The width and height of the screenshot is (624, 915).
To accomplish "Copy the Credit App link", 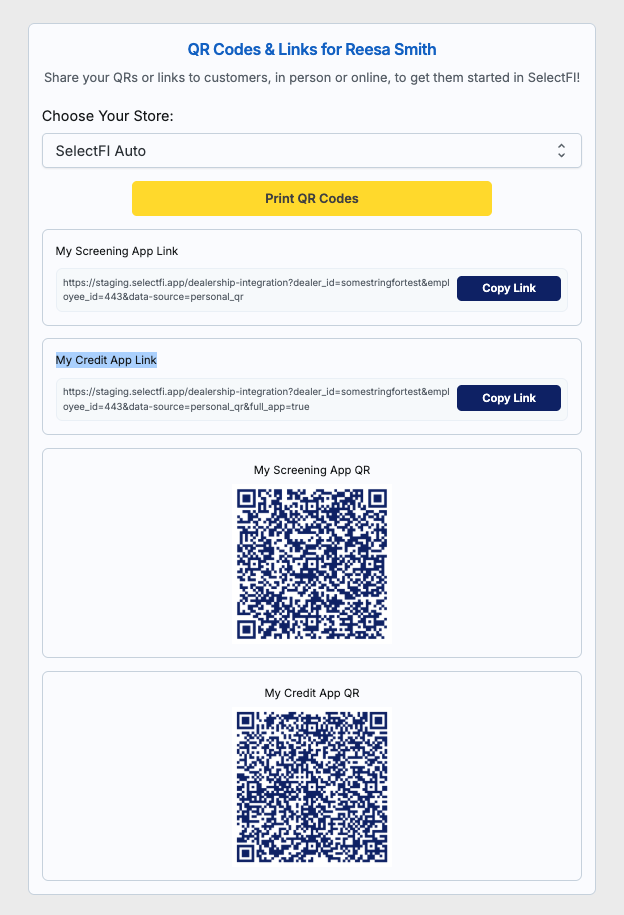I will tap(508, 398).
